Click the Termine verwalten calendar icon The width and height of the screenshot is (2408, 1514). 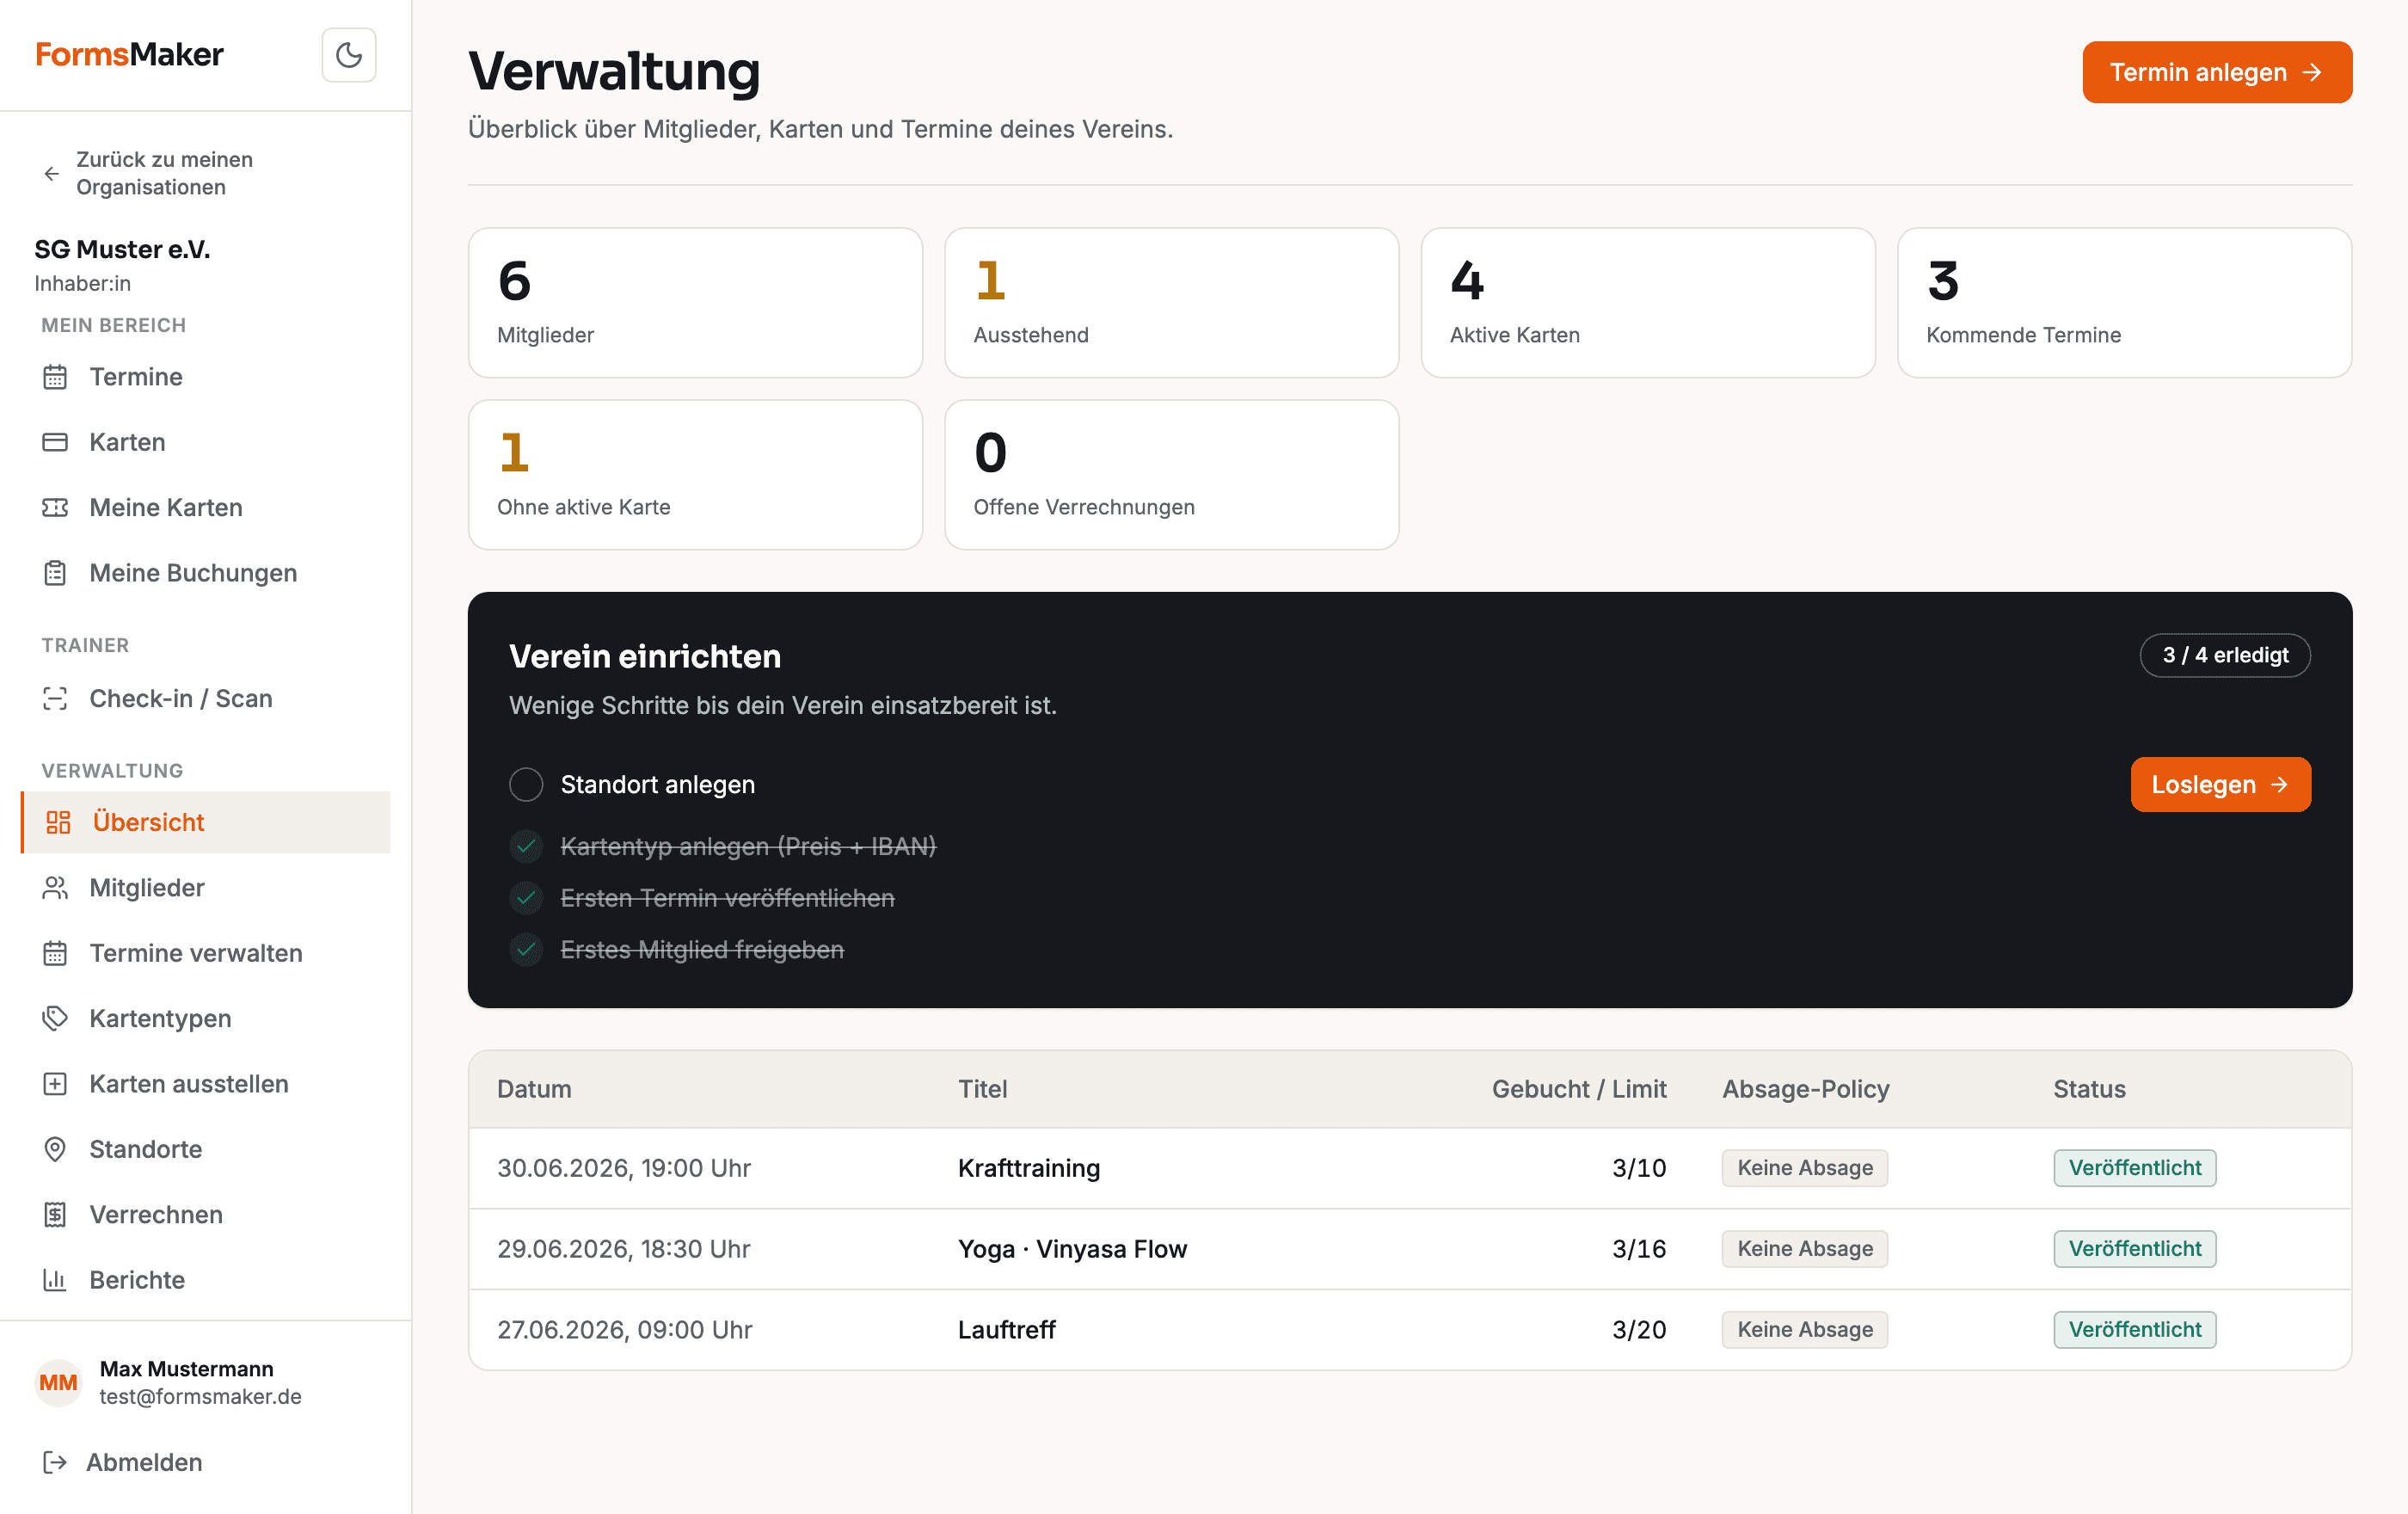pos(55,953)
